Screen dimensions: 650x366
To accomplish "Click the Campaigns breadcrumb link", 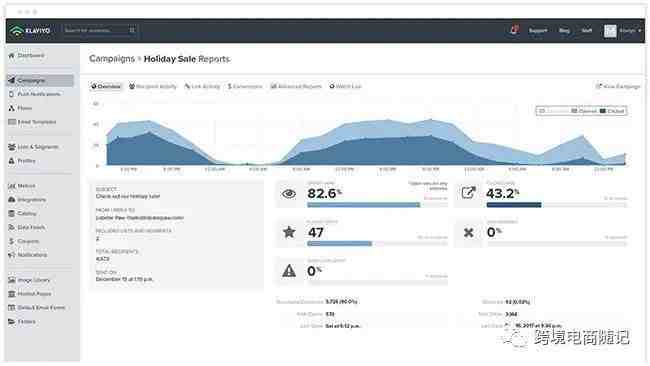I will tap(112, 59).
